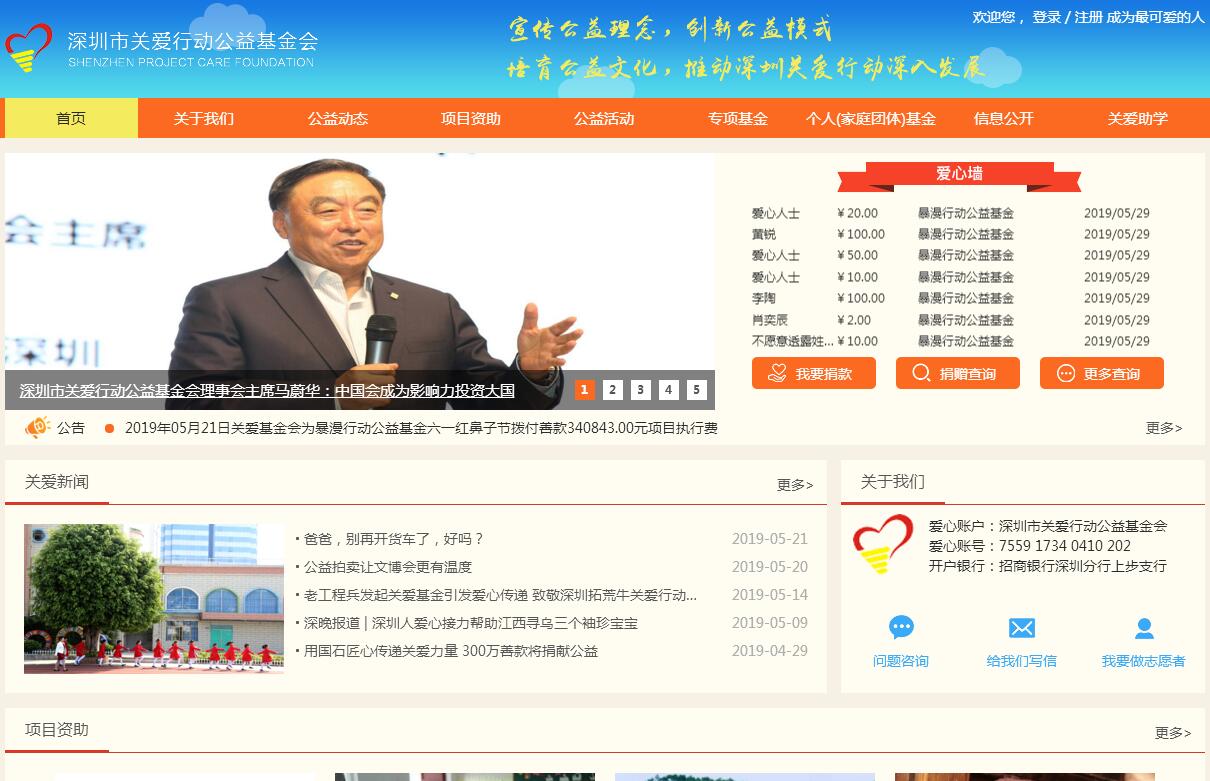
Task: Click the chat bubble 问题咨询 icon
Action: point(901,628)
